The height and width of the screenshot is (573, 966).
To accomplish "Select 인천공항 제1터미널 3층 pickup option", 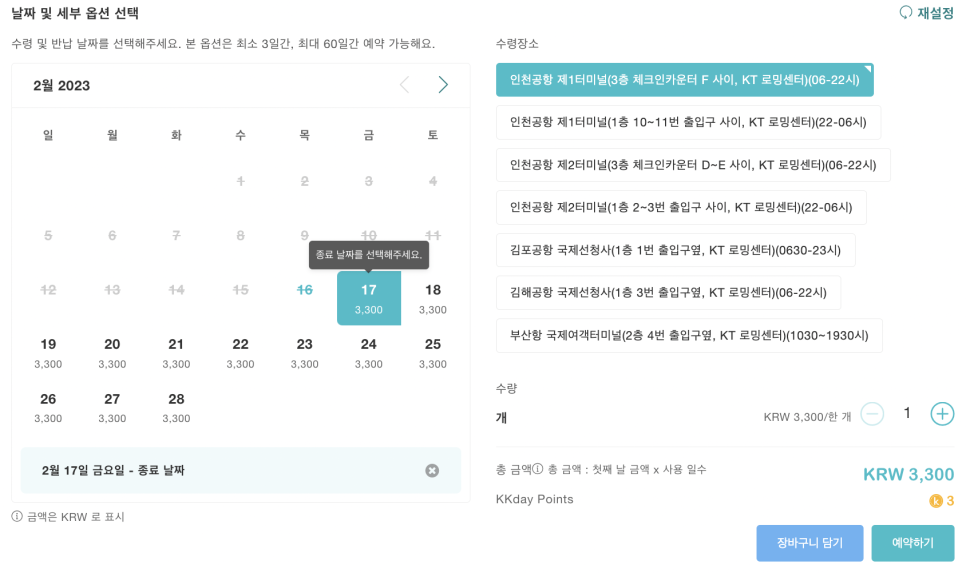I will (684, 80).
